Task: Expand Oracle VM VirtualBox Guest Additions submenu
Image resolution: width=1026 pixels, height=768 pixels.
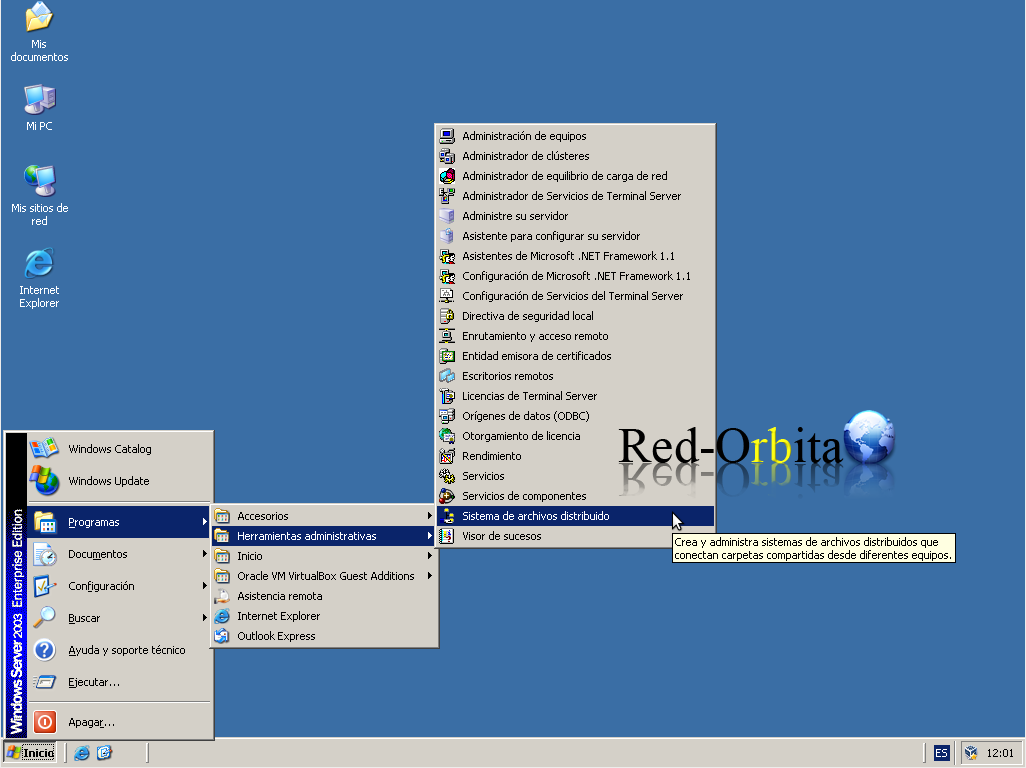Action: (323, 576)
